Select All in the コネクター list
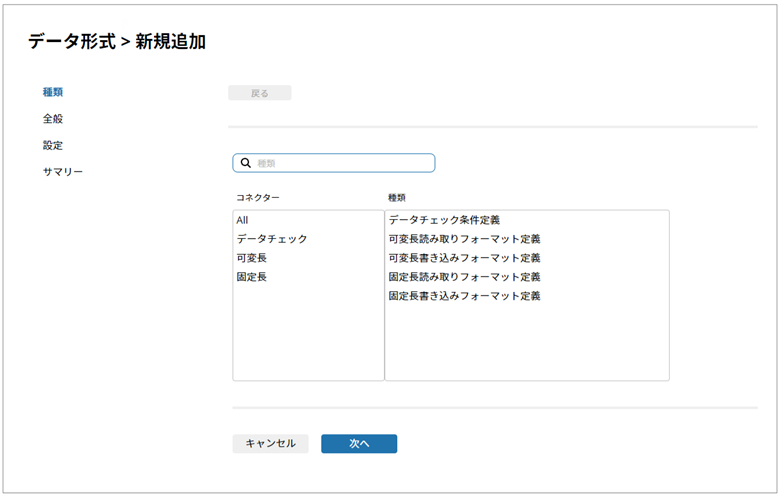 [242, 220]
